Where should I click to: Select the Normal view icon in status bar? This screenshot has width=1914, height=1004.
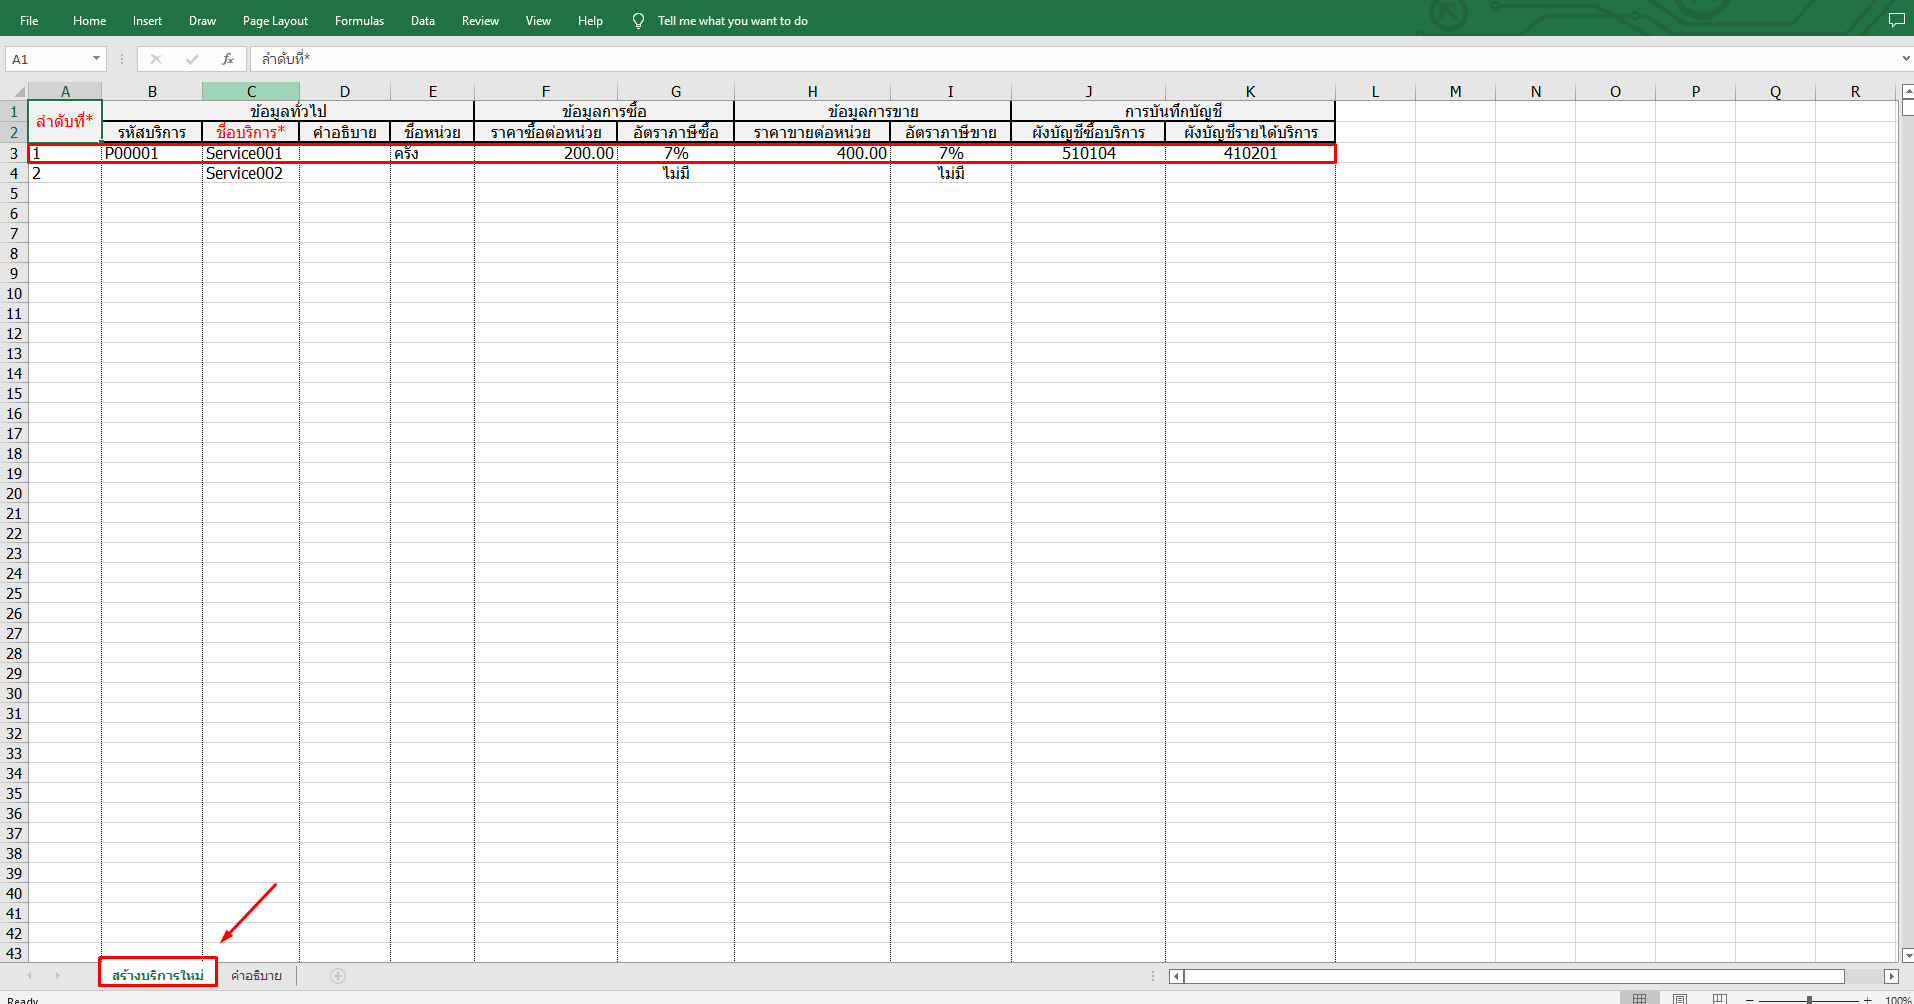coord(1639,997)
